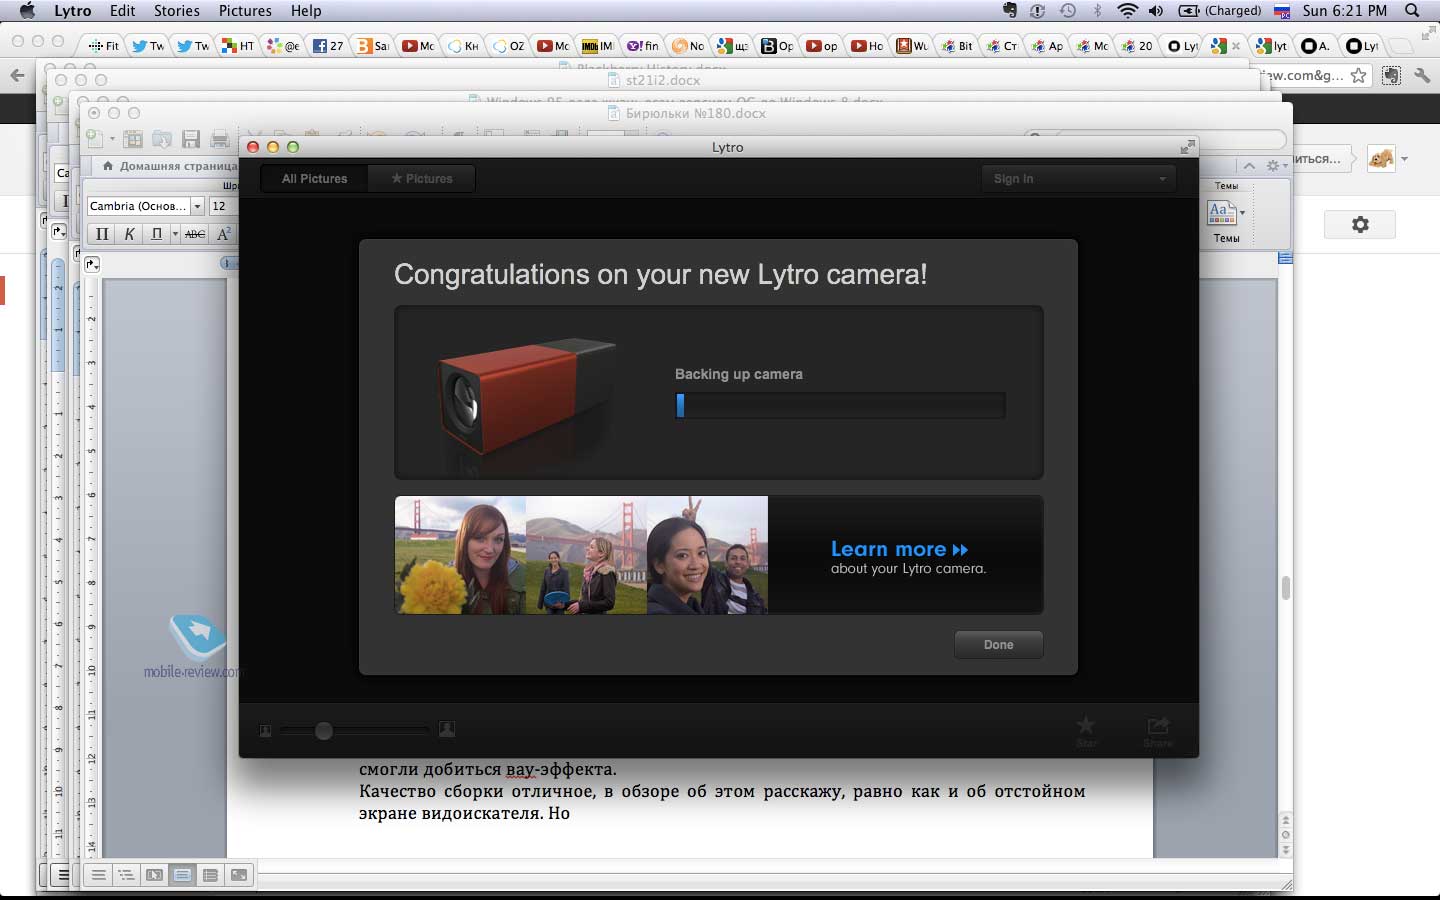Click the red Lytro camera image
This screenshot has height=900, width=1440.
pyautogui.click(x=525, y=395)
